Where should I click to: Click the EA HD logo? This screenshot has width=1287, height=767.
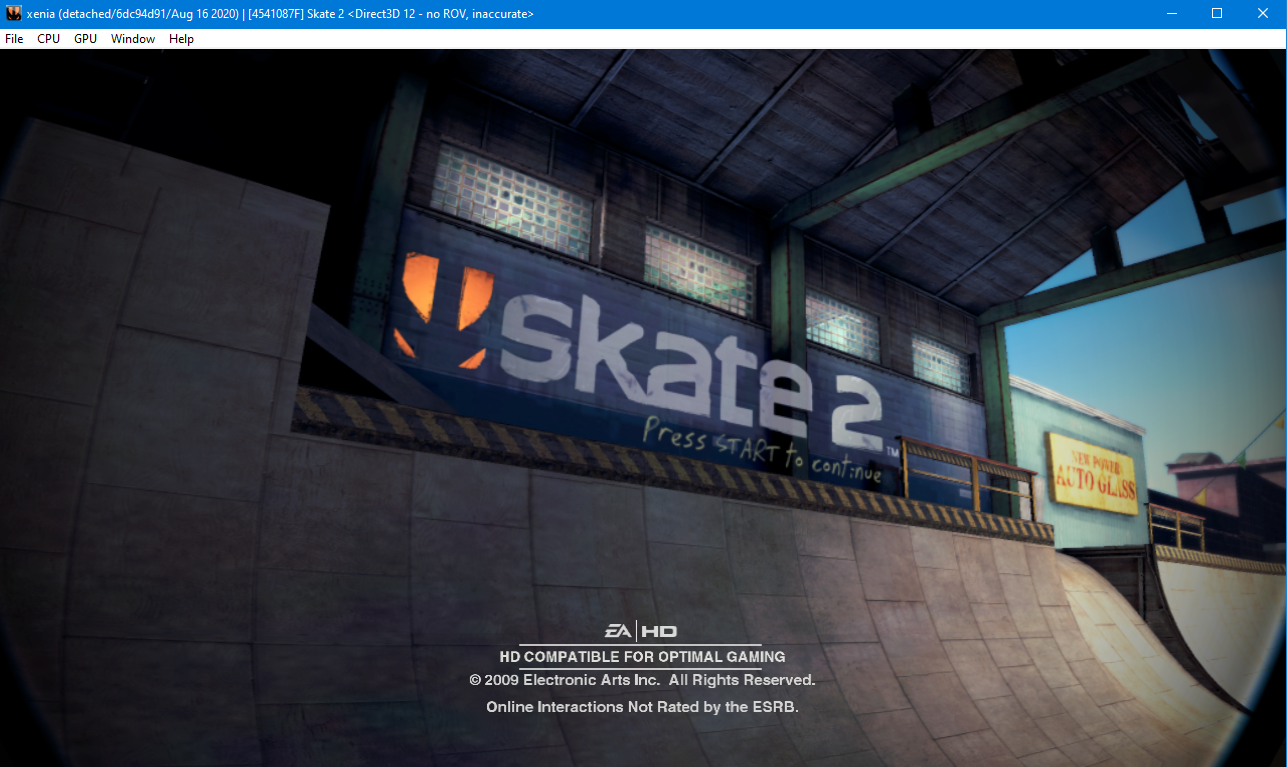640,631
